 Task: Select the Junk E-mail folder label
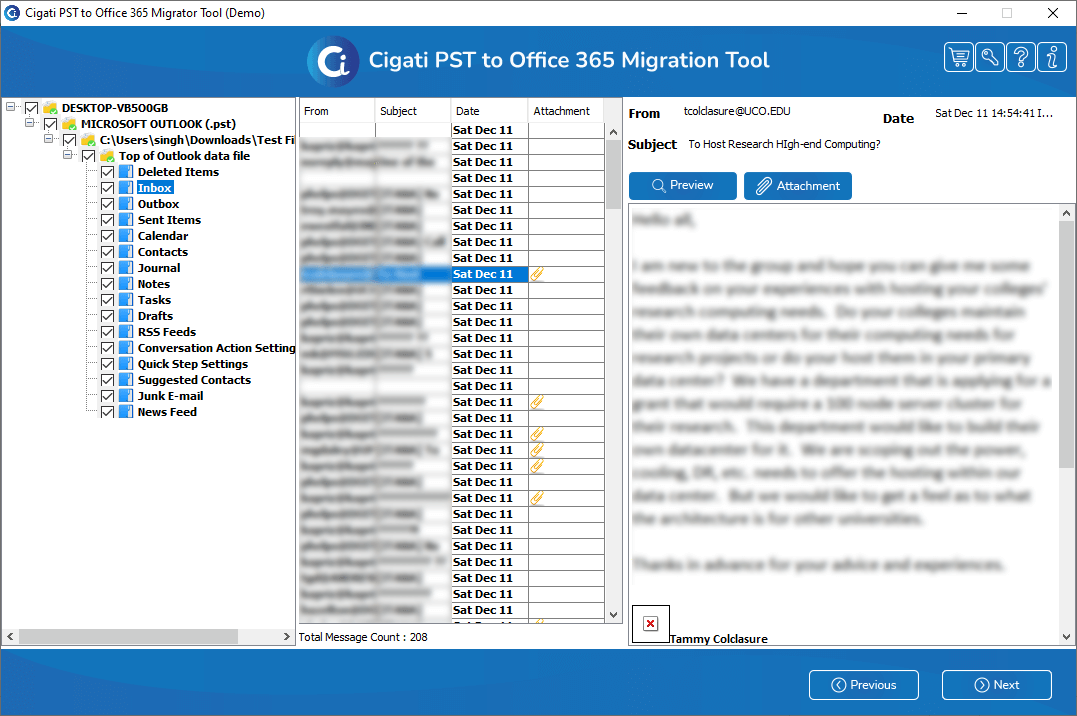tap(170, 396)
